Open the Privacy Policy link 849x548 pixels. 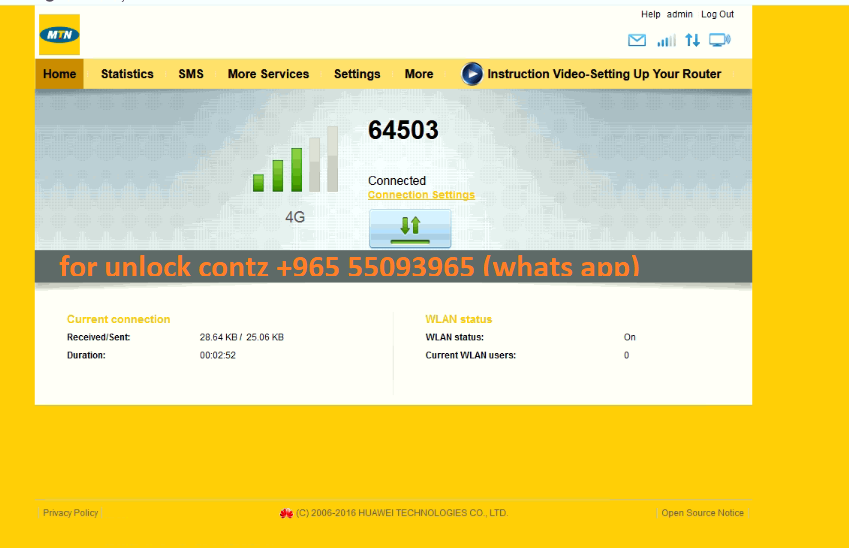coord(71,513)
